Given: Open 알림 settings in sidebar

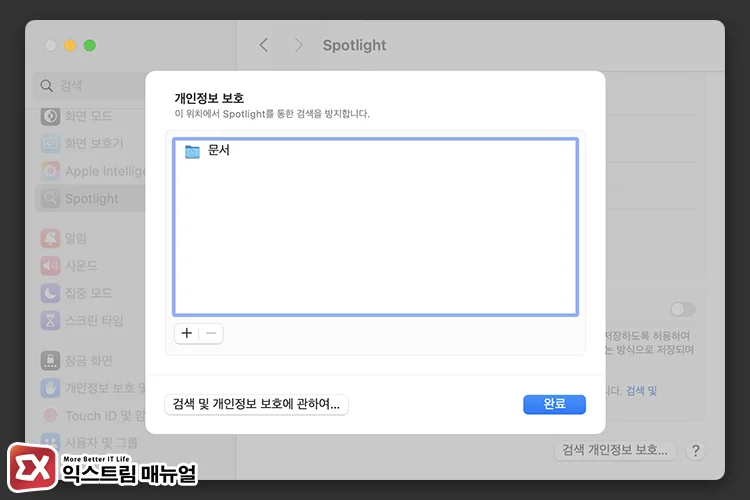Looking at the screenshot, I should coord(91,238).
